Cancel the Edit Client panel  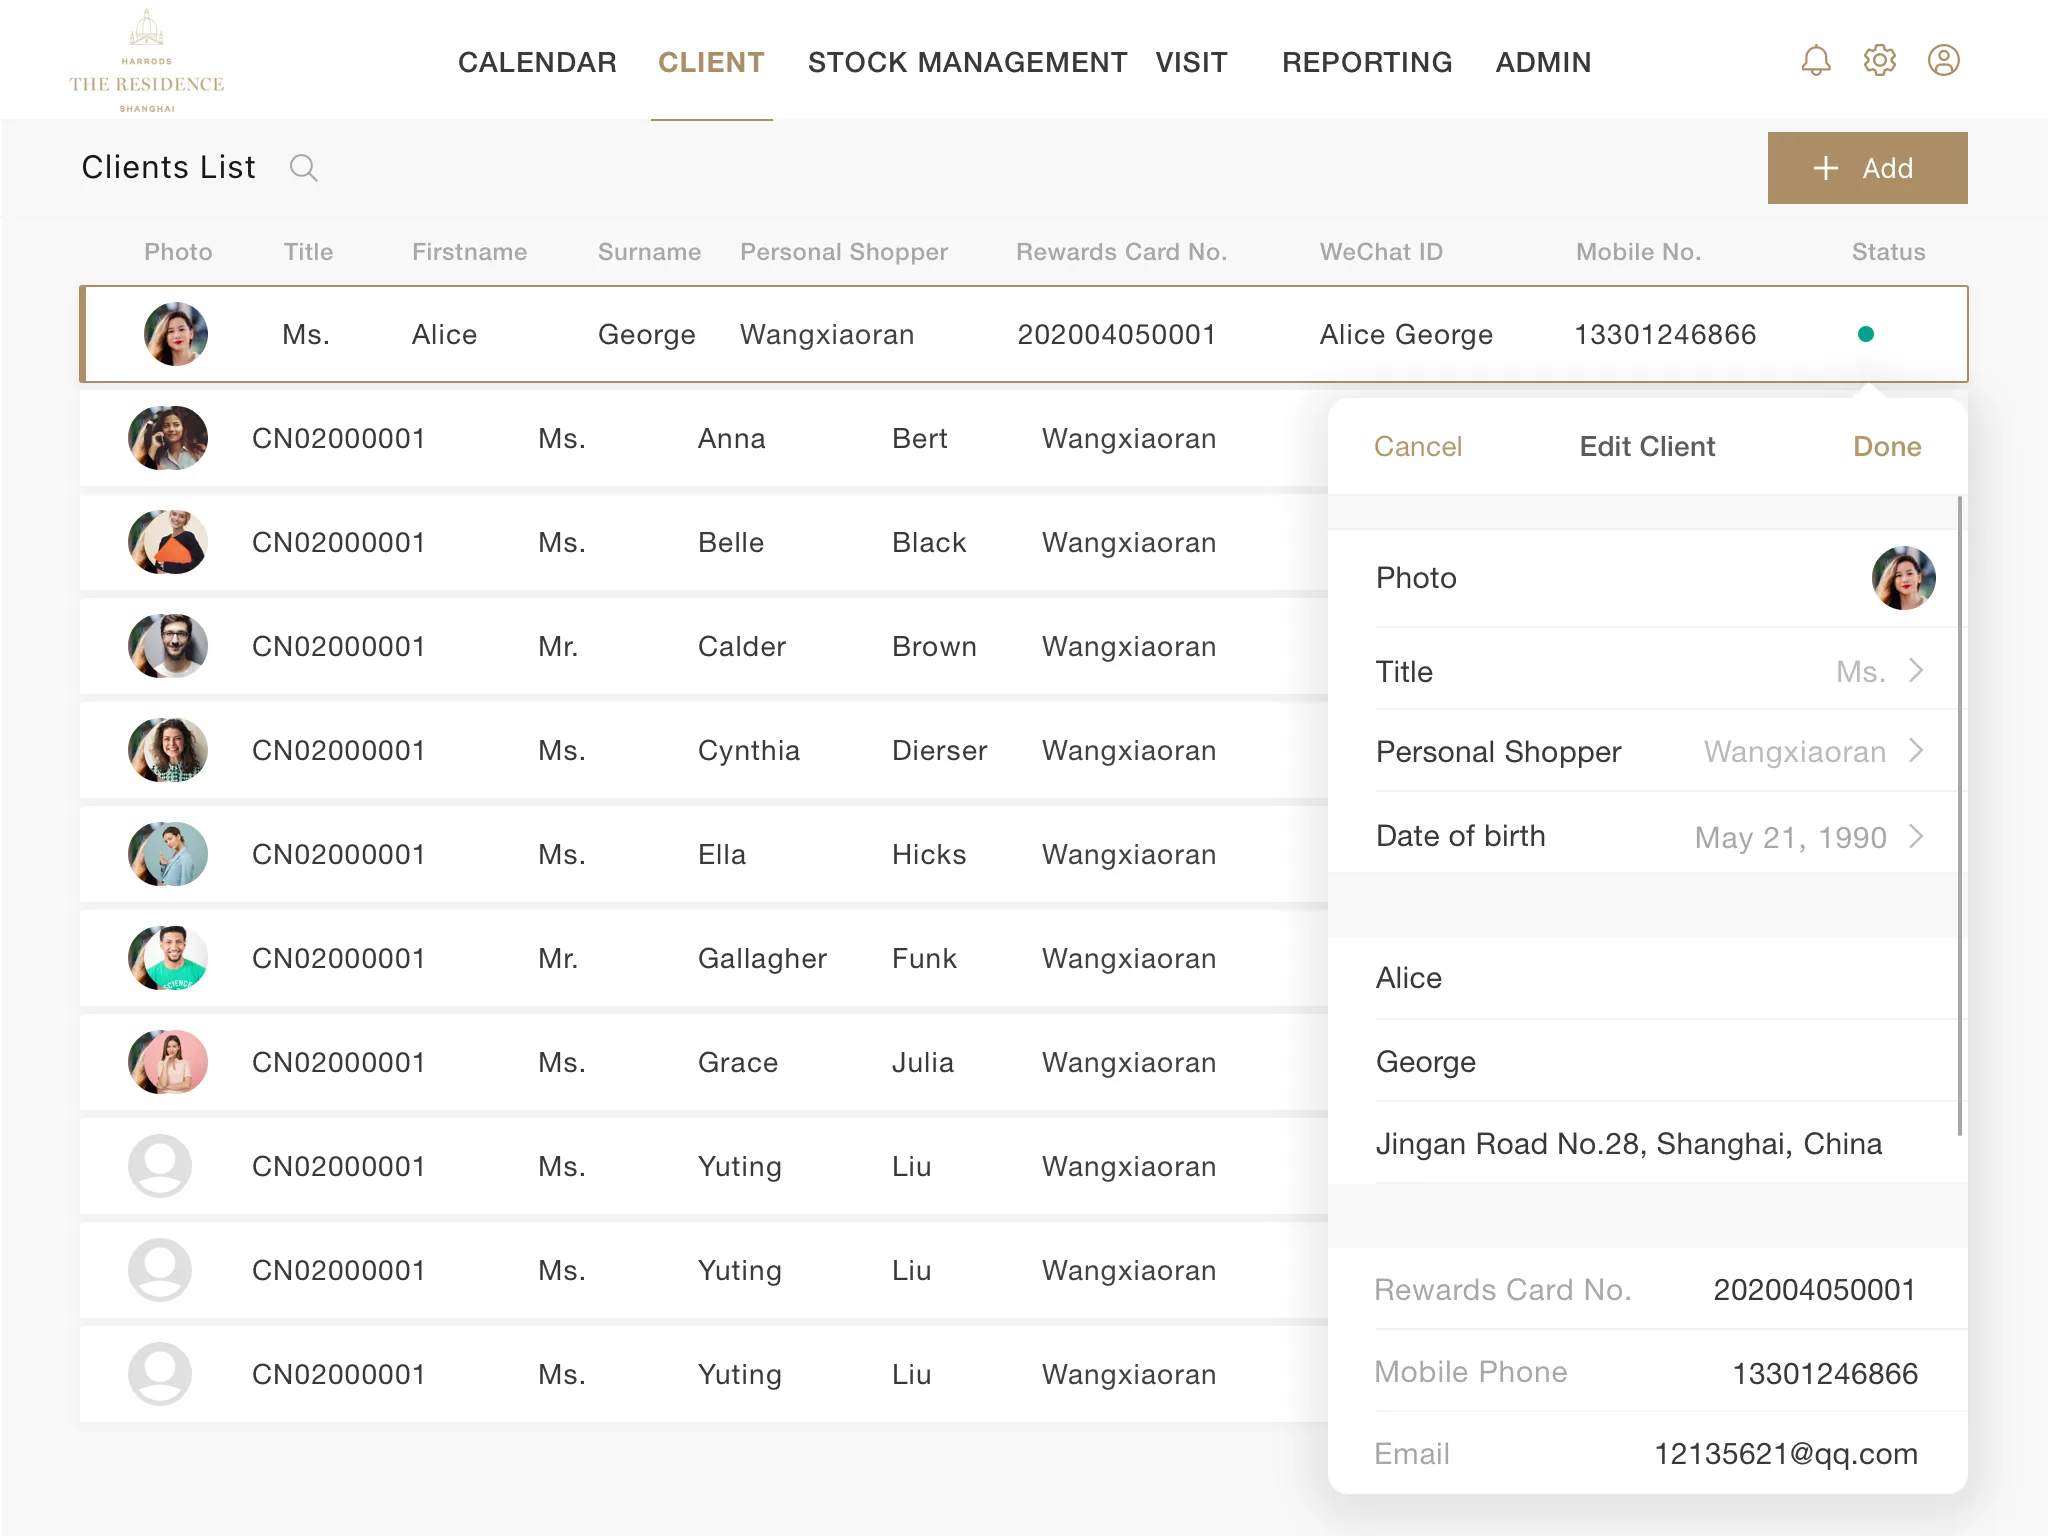[1418, 446]
